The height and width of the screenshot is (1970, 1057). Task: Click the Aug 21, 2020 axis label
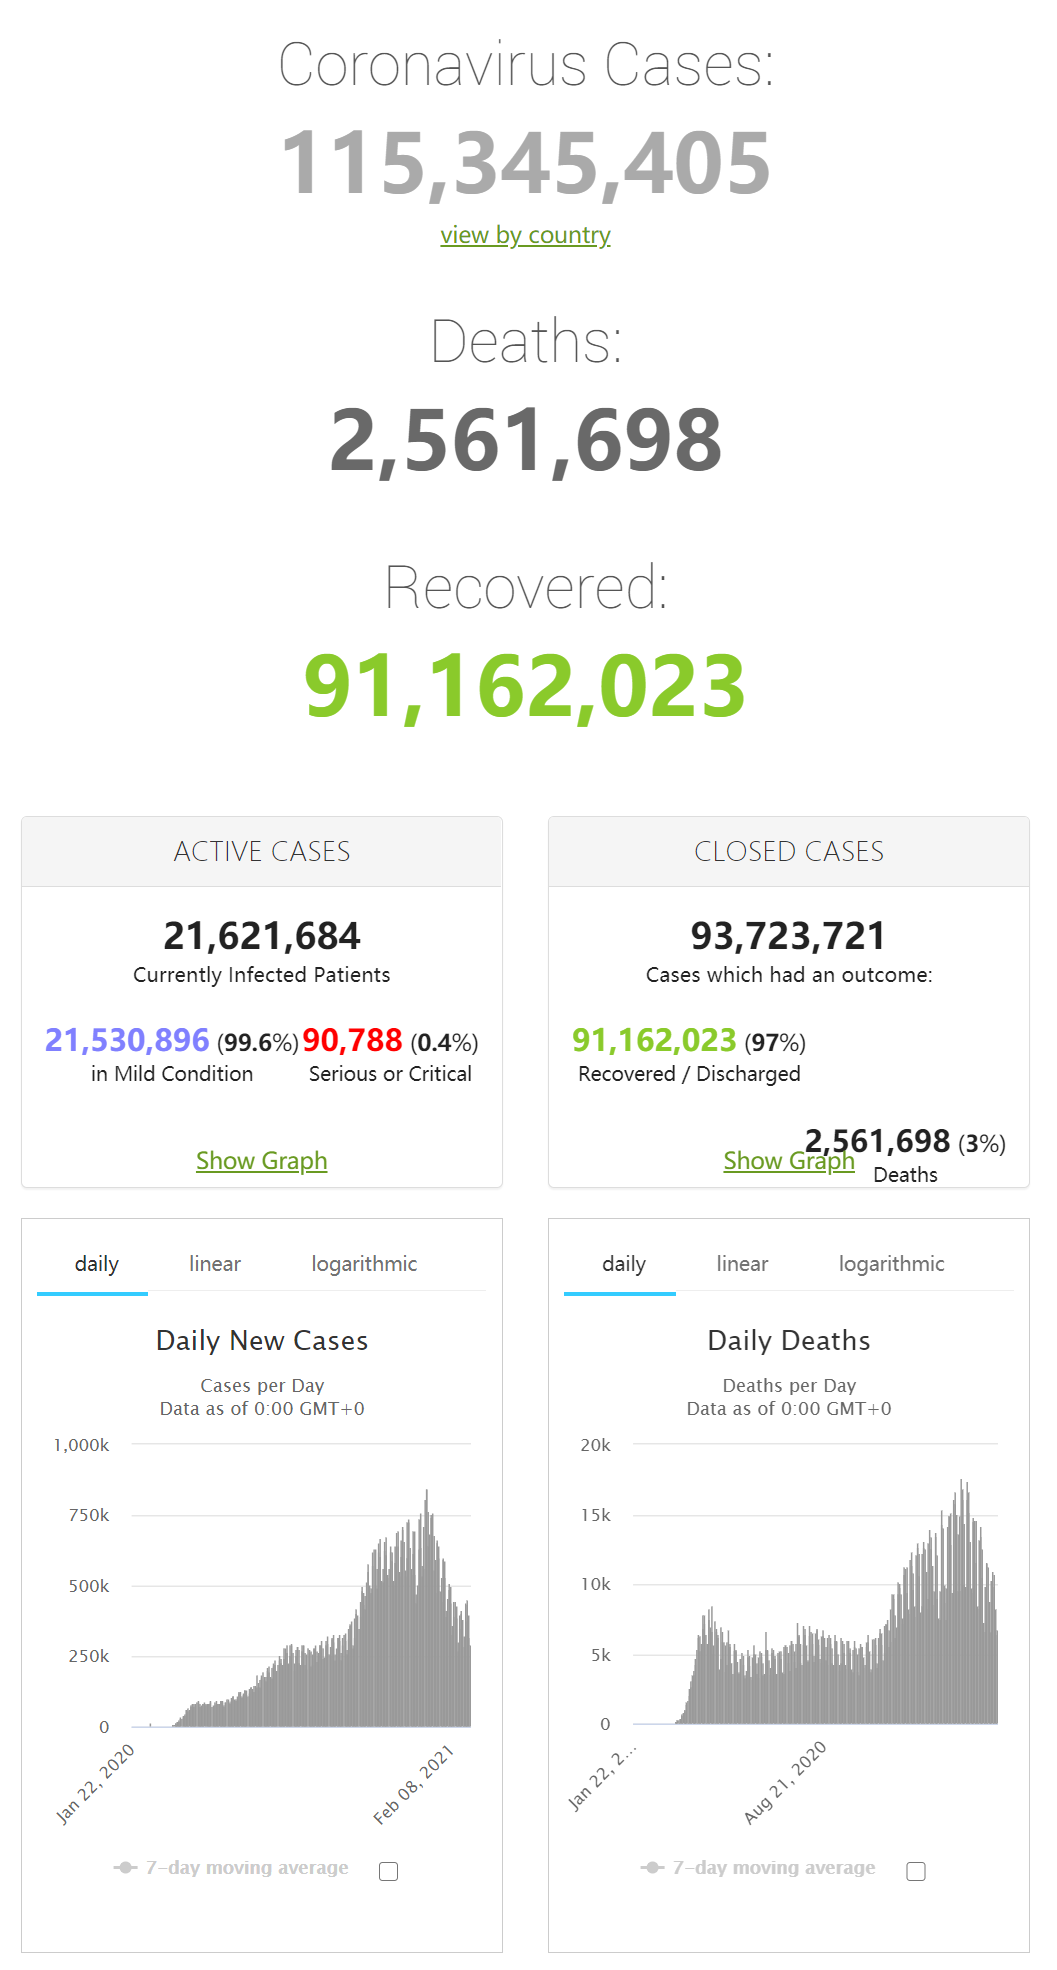[786, 1783]
